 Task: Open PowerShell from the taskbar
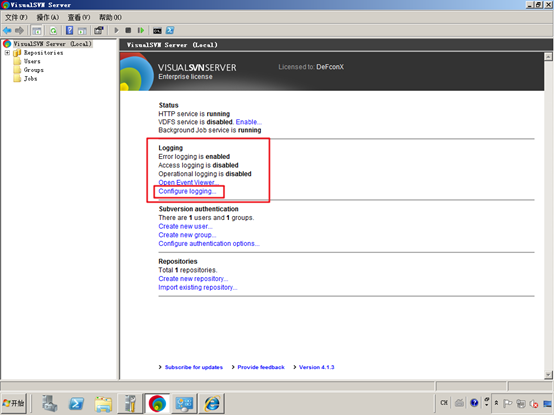point(76,403)
